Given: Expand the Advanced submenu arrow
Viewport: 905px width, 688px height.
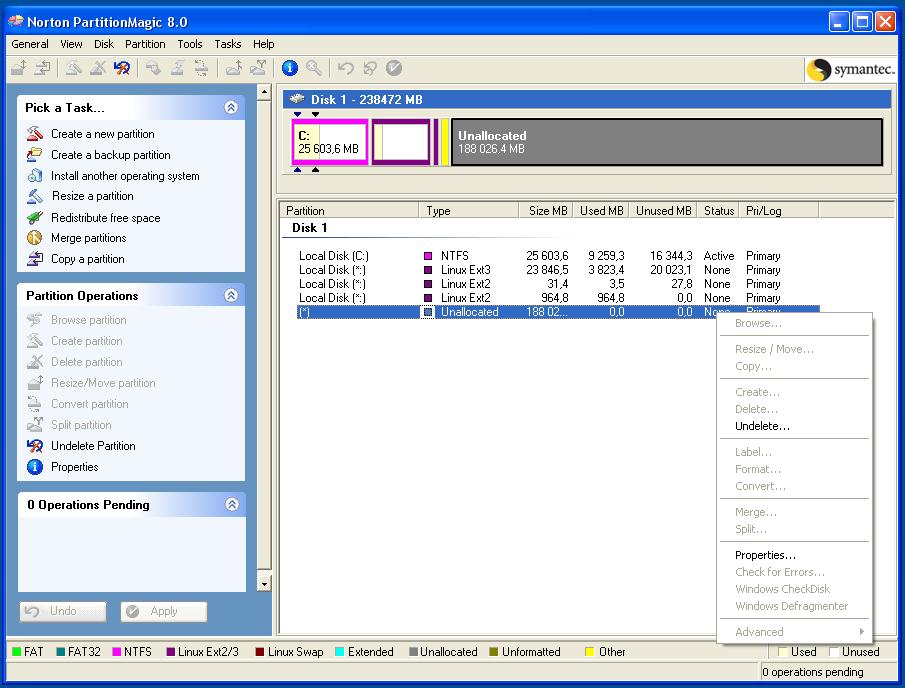Looking at the screenshot, I should point(861,631).
